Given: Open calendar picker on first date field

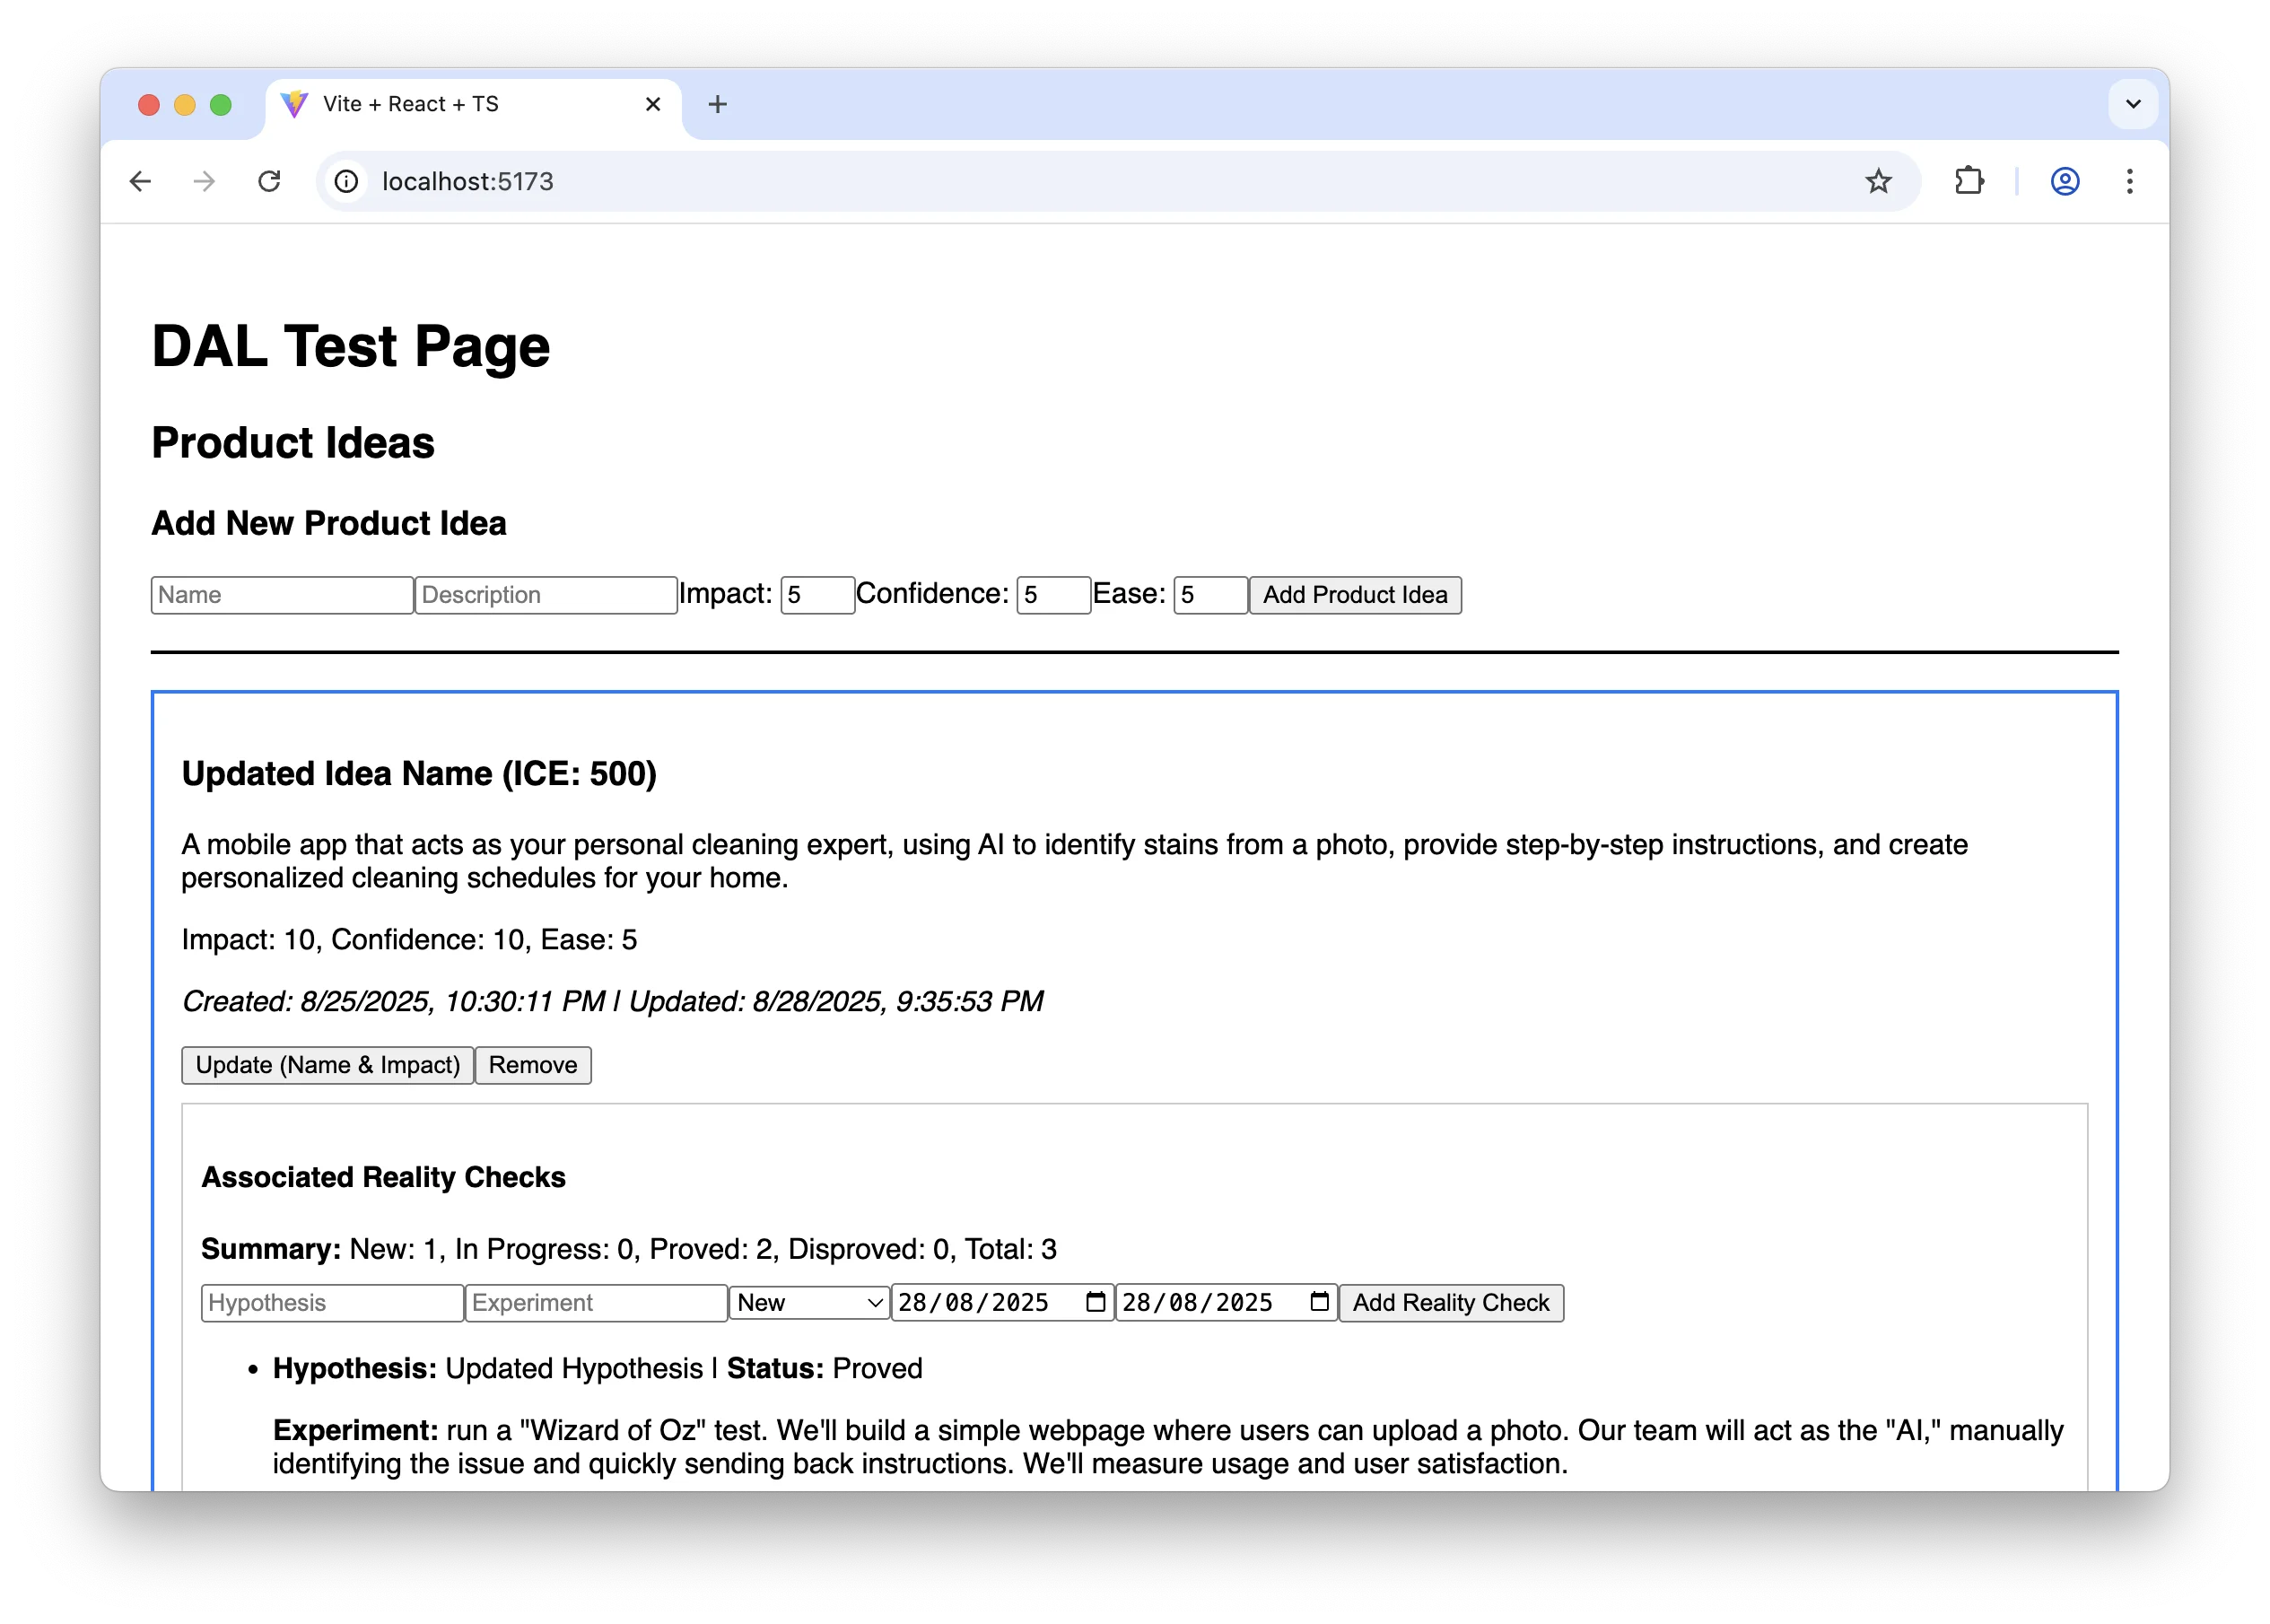Looking at the screenshot, I should point(1095,1302).
